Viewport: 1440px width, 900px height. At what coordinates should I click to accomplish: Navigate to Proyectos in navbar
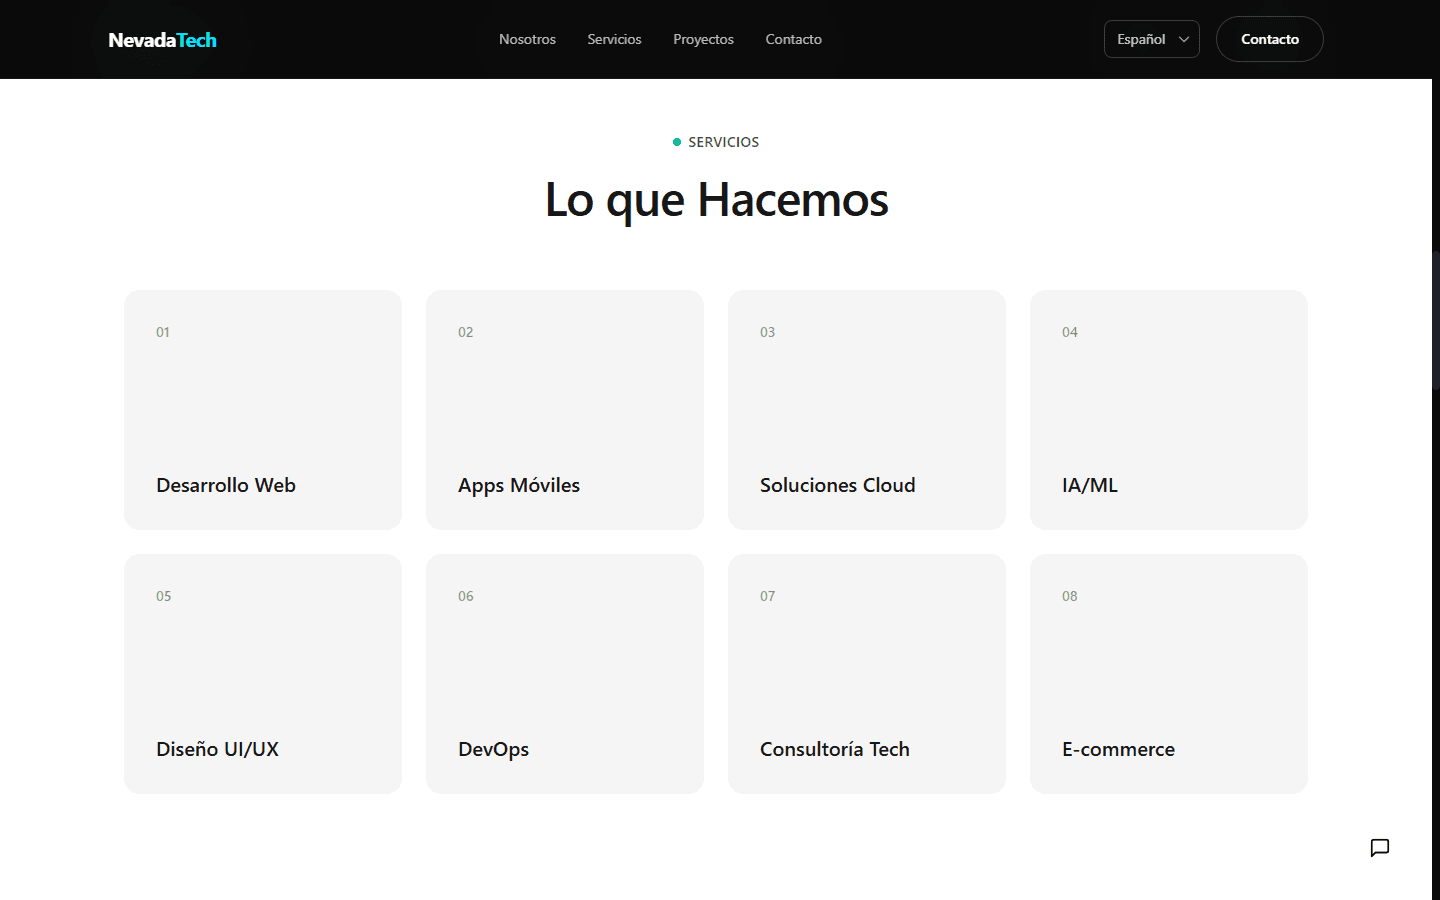pyautogui.click(x=703, y=39)
